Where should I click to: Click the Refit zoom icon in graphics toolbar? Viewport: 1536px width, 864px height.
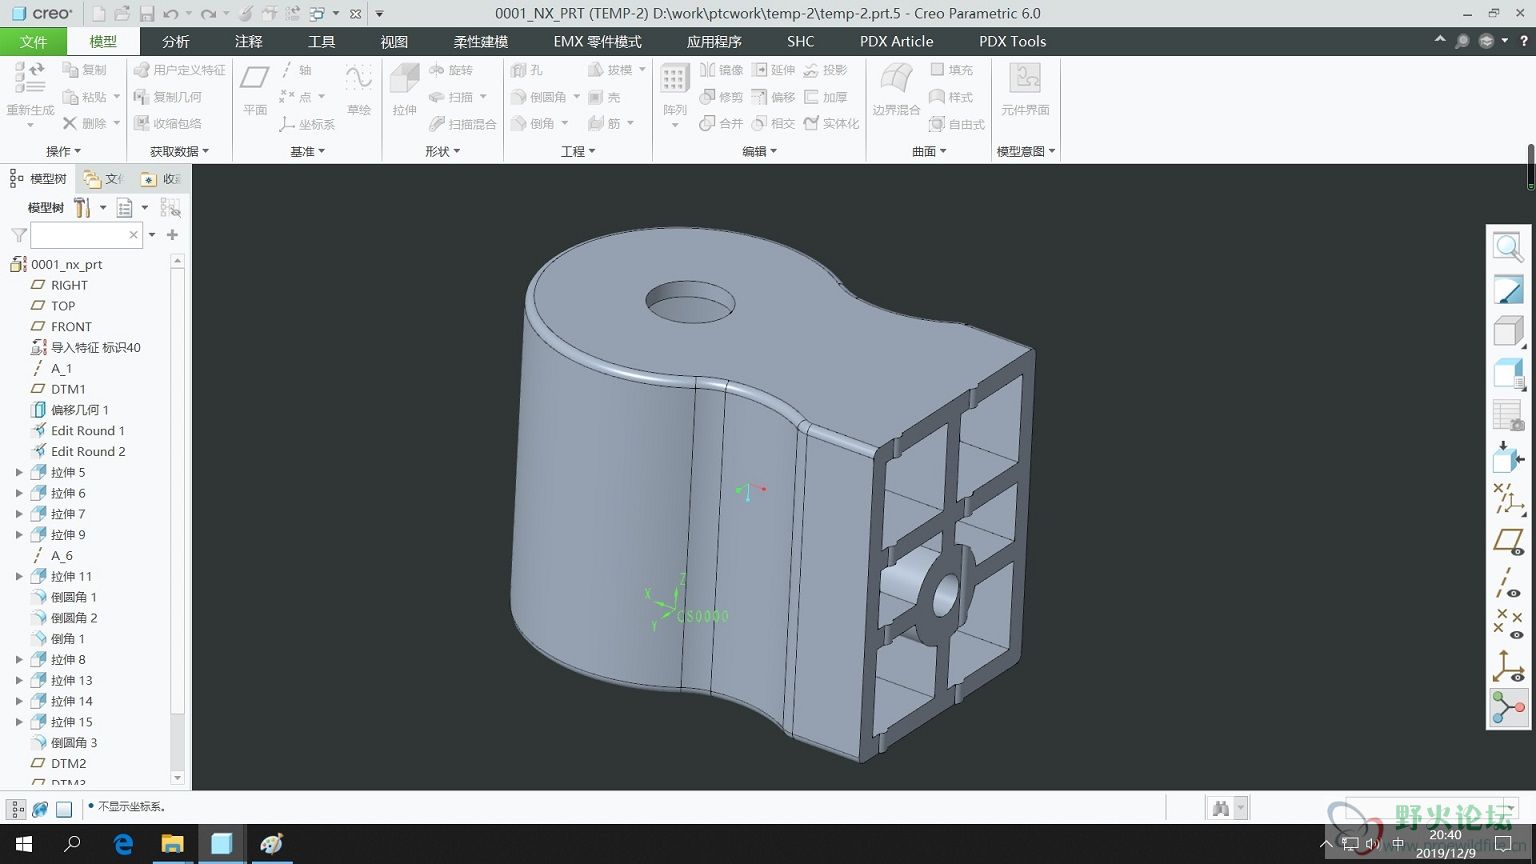point(1507,247)
